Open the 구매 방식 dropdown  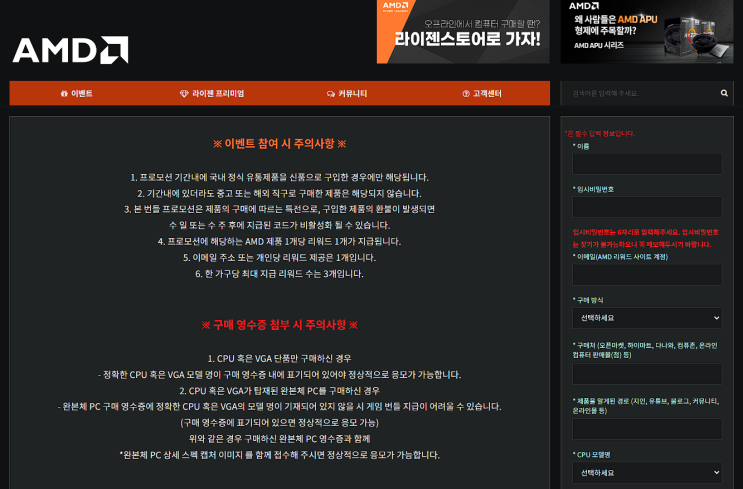647,318
